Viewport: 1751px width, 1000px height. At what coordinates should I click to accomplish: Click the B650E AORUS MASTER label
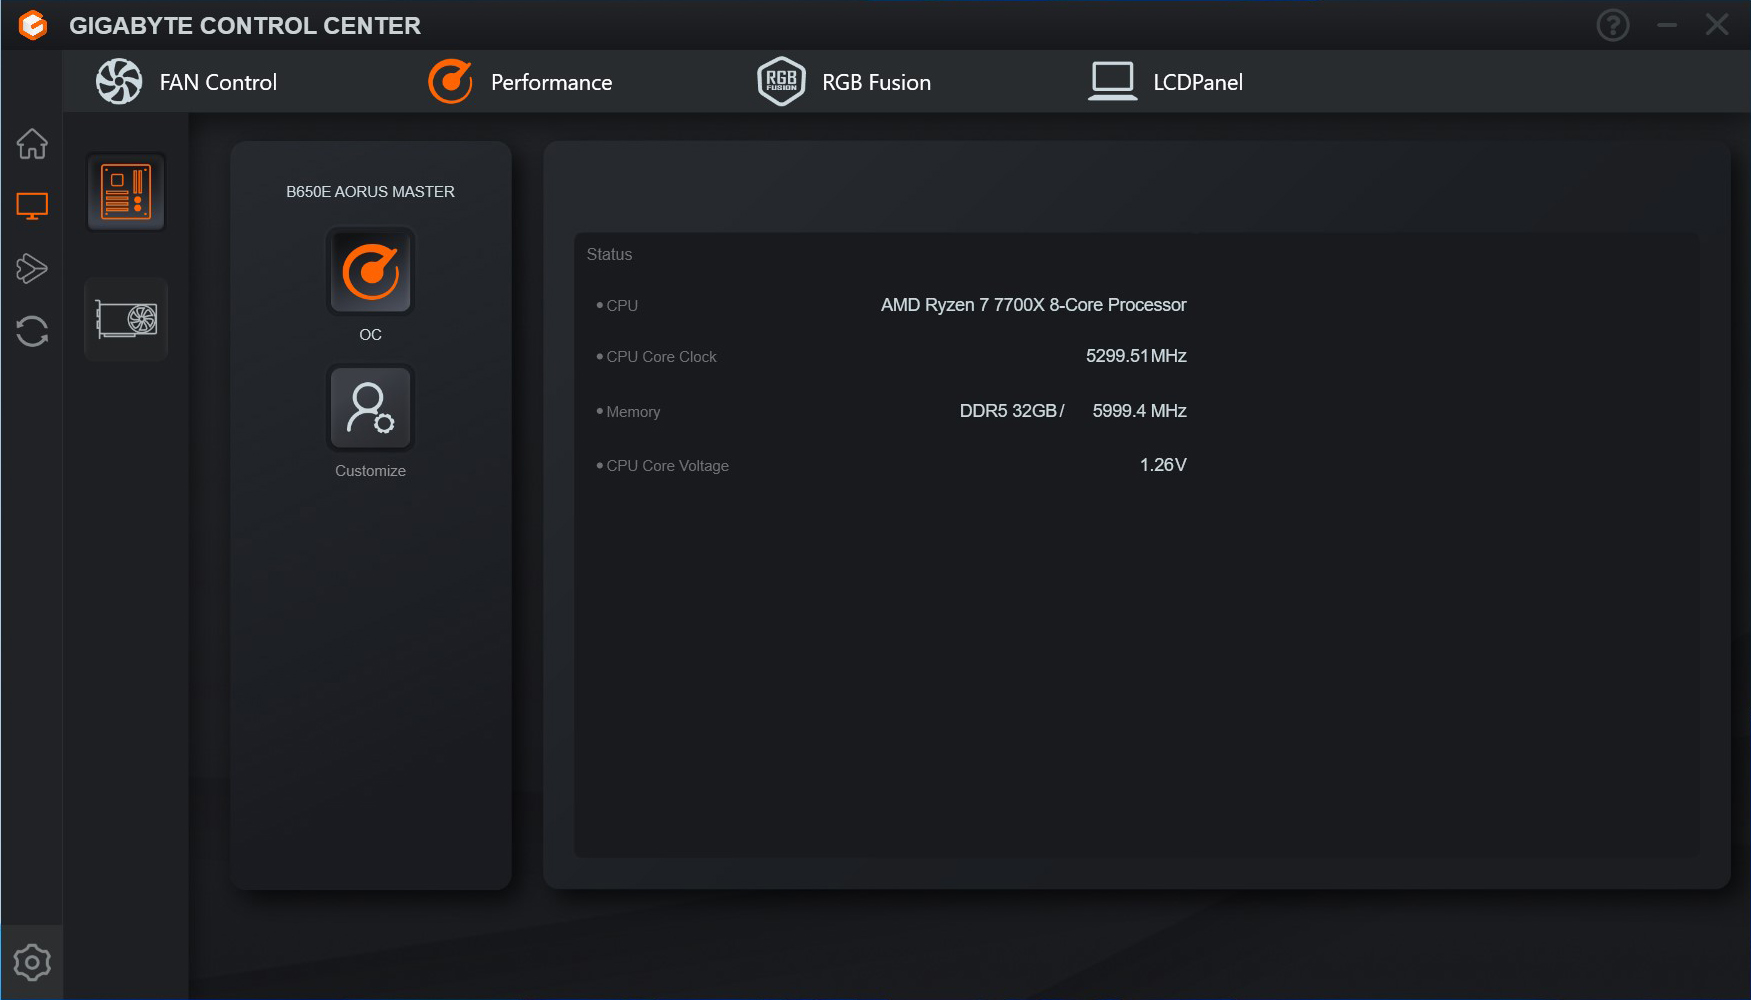[x=370, y=192]
